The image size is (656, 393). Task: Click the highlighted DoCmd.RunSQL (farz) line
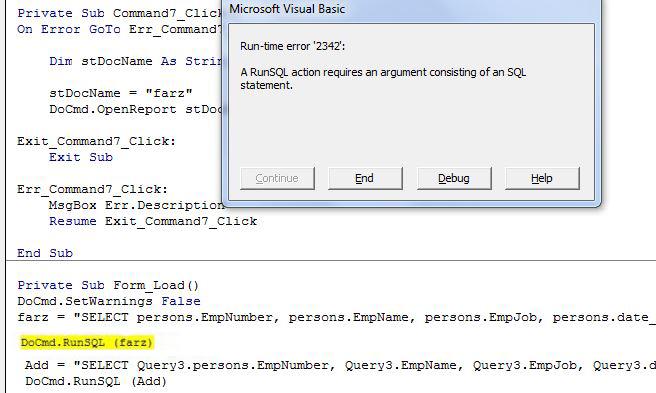point(87,342)
